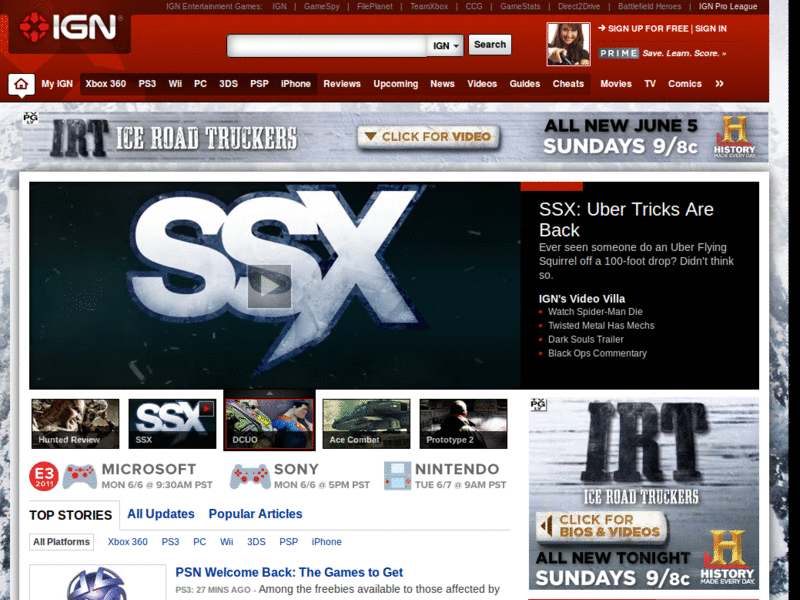Select DCUO carousel thumbnail

pyautogui.click(x=269, y=423)
